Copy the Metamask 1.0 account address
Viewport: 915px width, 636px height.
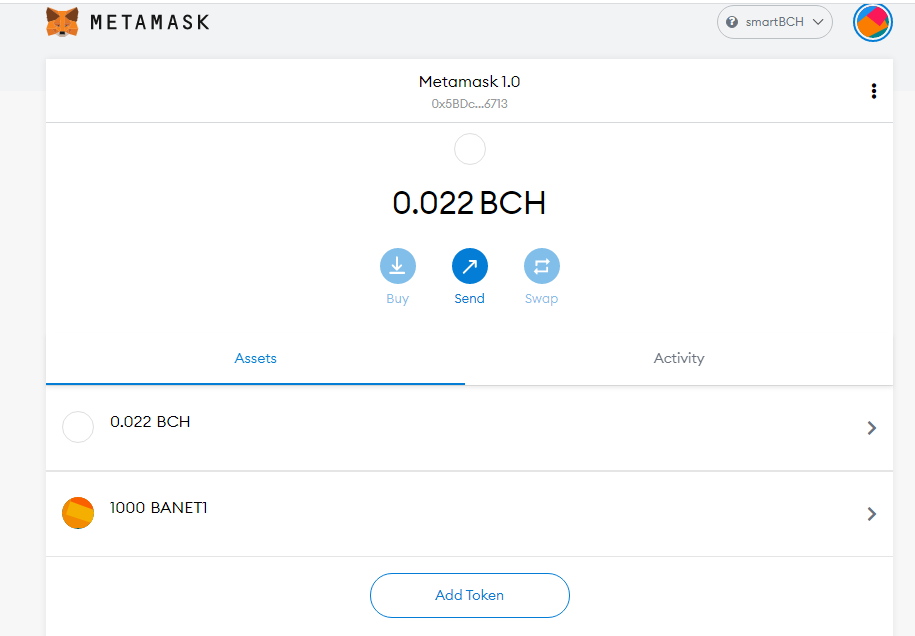pos(469,92)
